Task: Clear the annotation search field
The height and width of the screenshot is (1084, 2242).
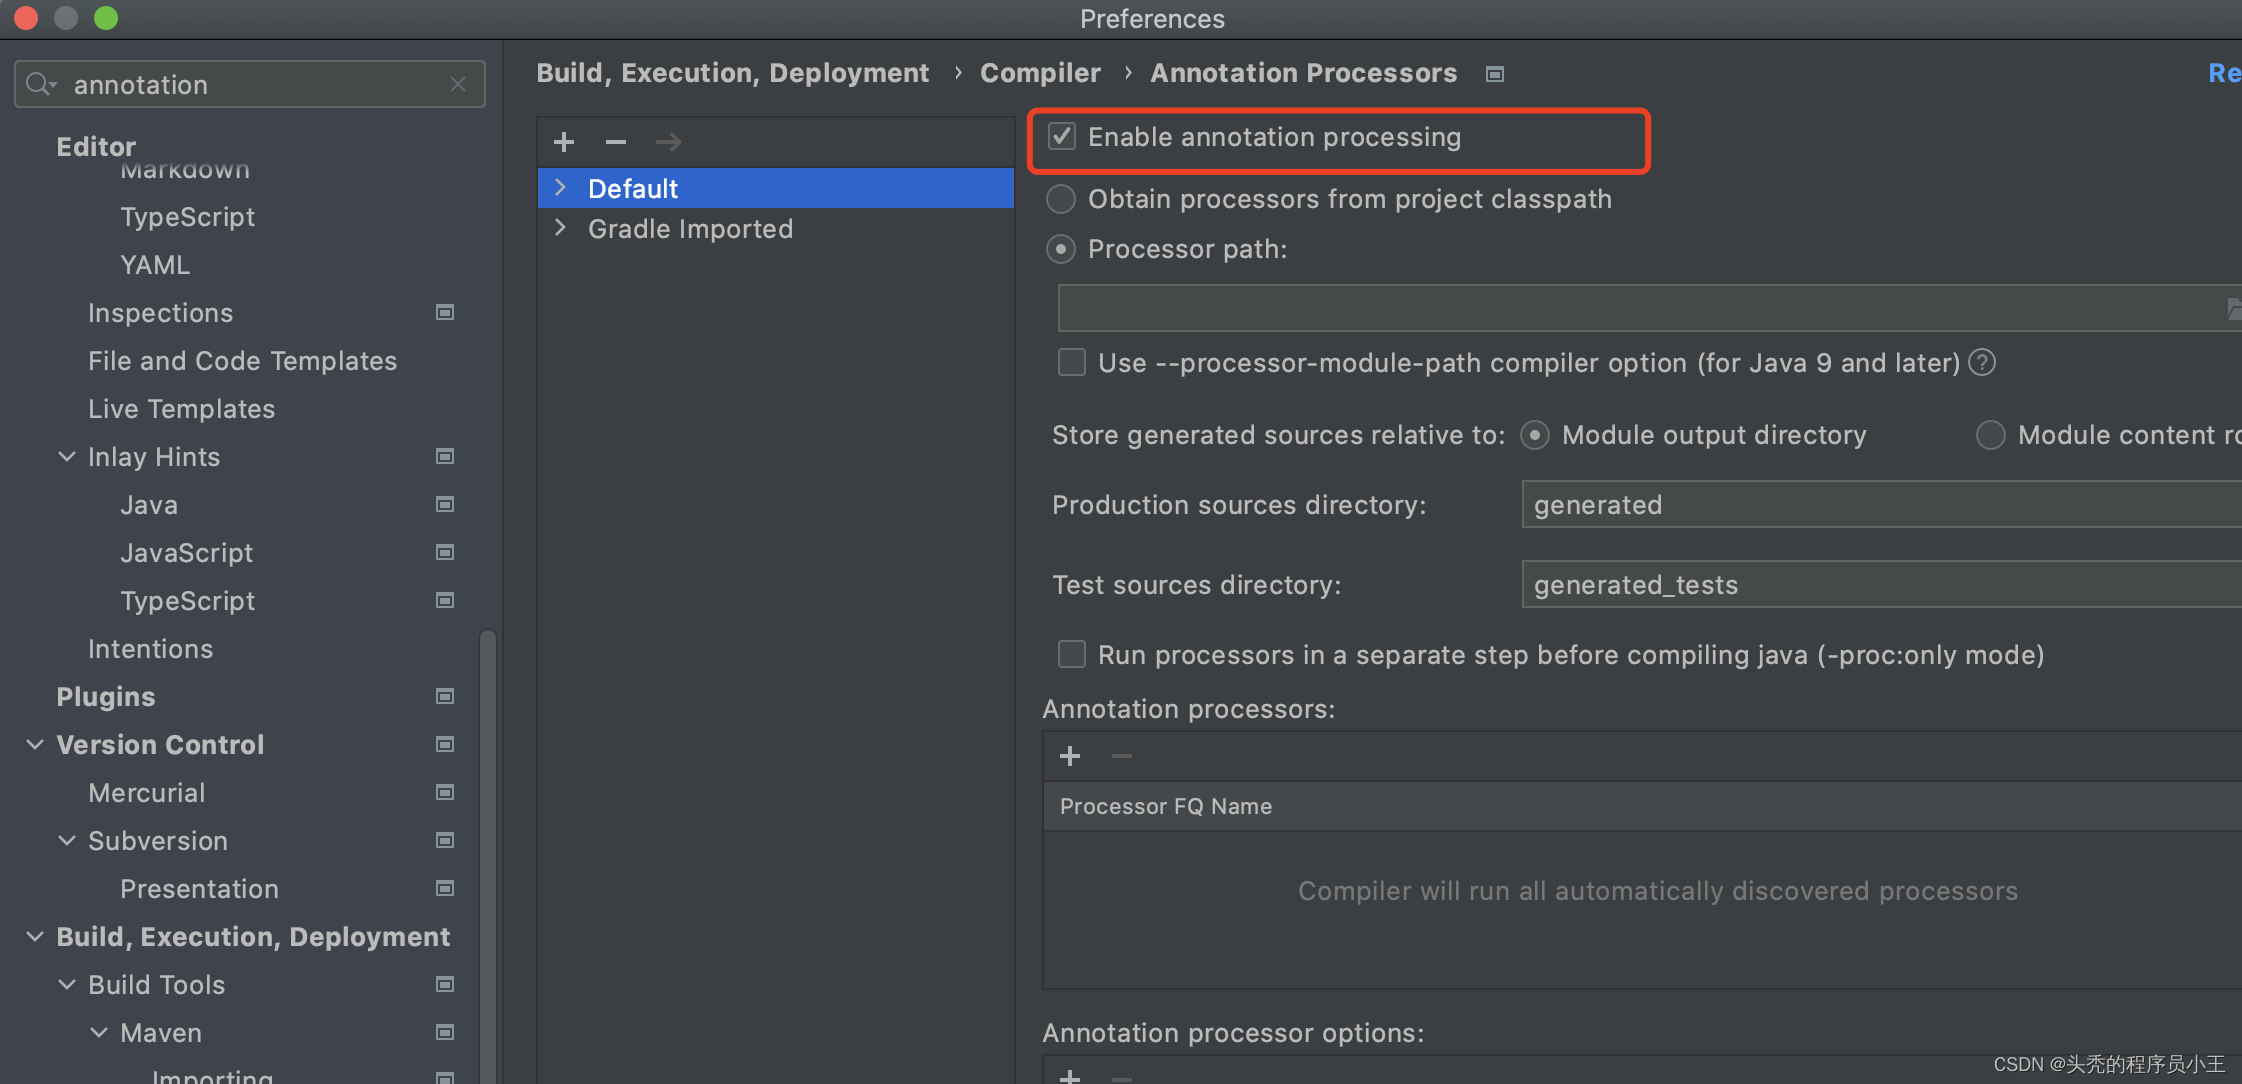Action: pos(458,84)
